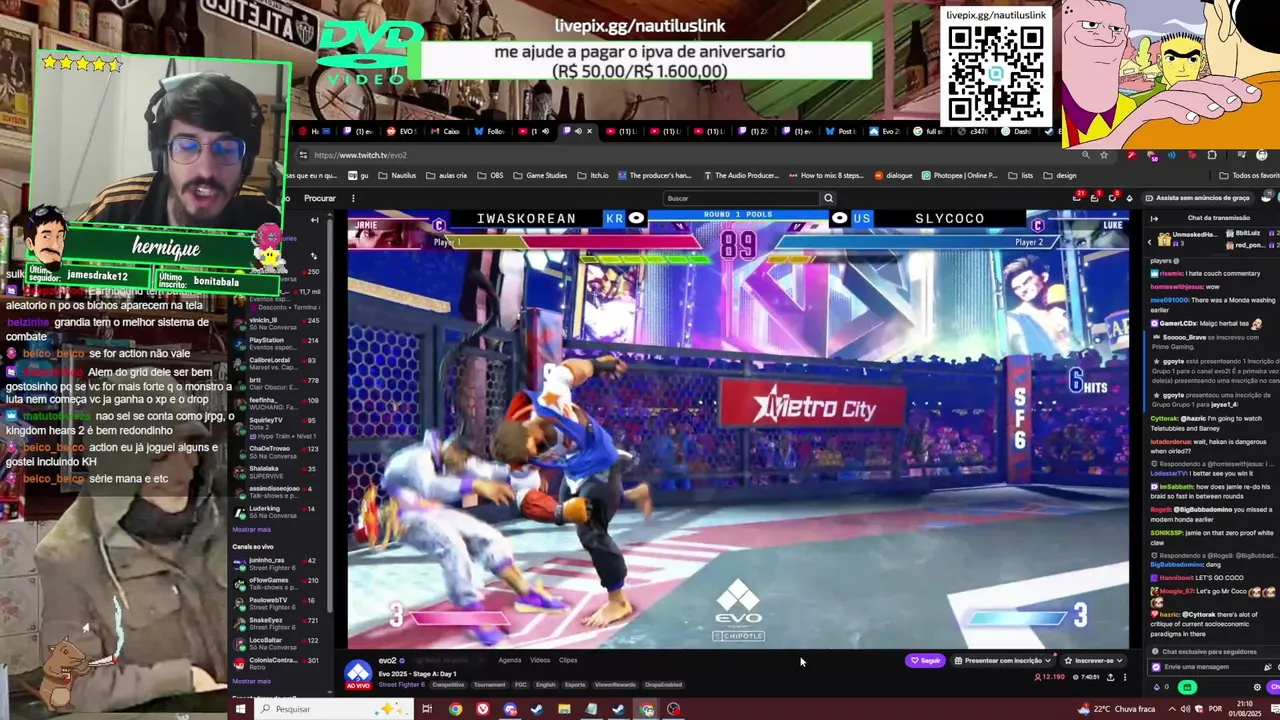Click the Twitch search magnifier button
The width and height of the screenshot is (1280, 720).
828,198
